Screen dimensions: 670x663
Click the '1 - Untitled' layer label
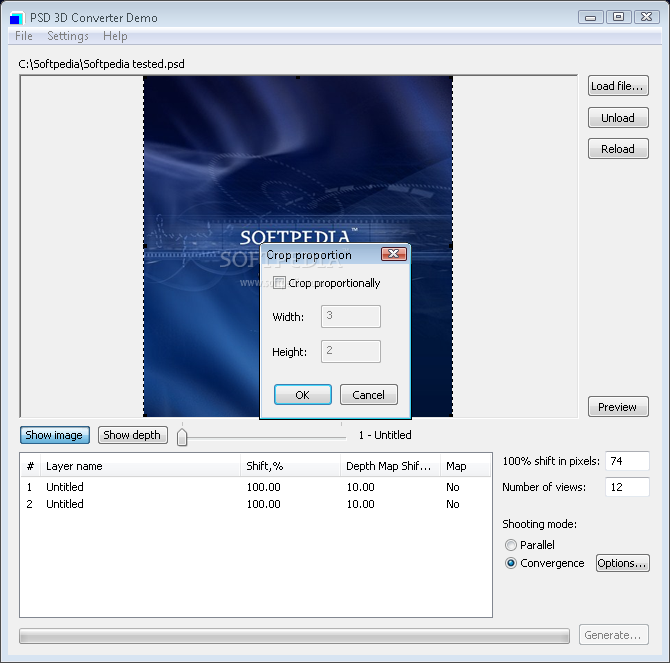tap(385, 435)
